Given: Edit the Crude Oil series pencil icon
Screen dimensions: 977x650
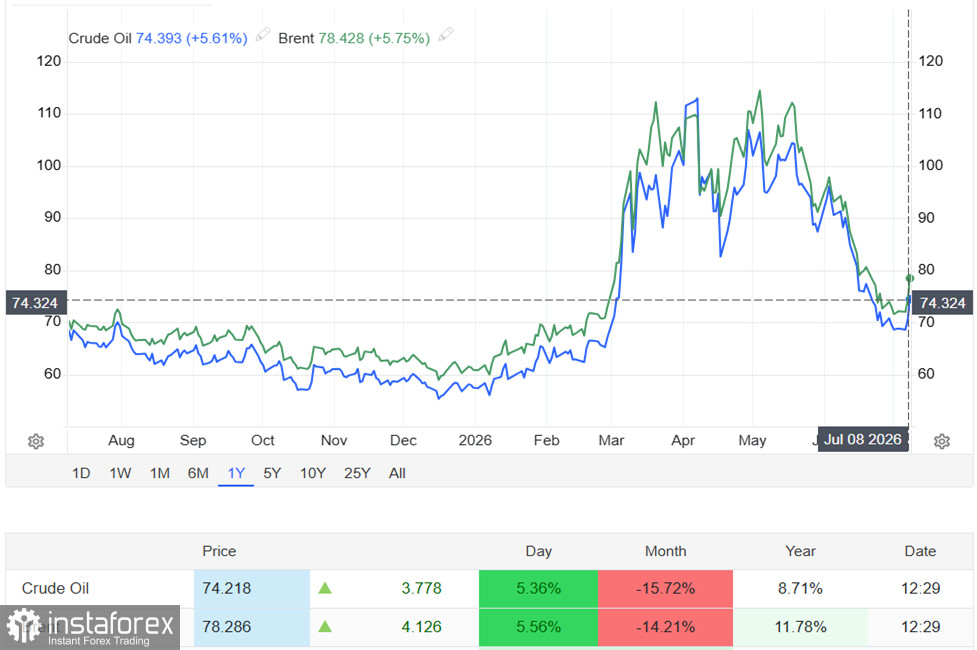Looking at the screenshot, I should click(x=263, y=34).
